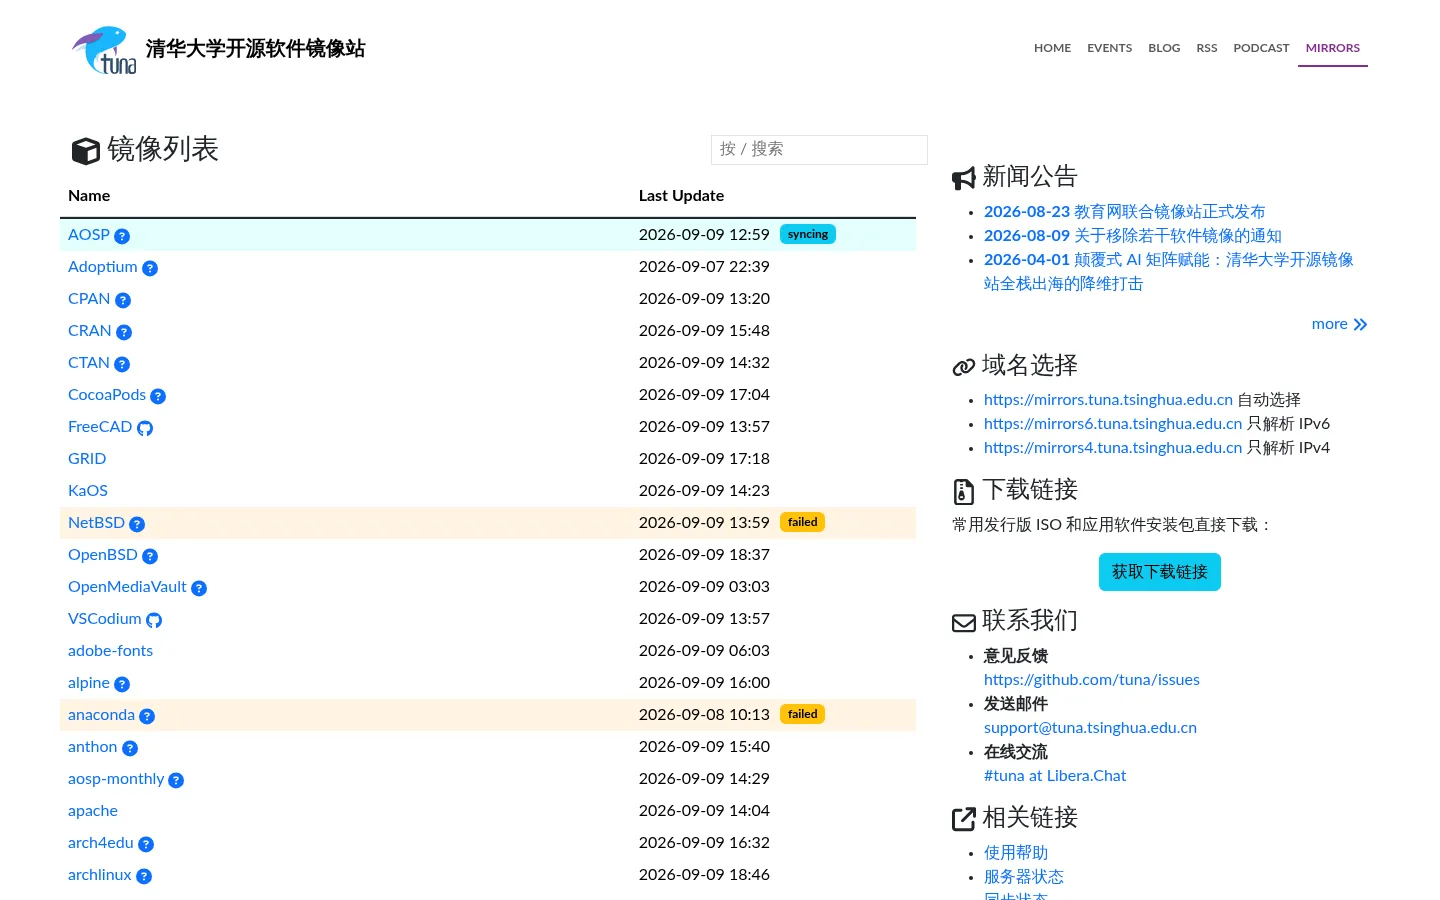Open the KaOS mirror link

click(88, 491)
